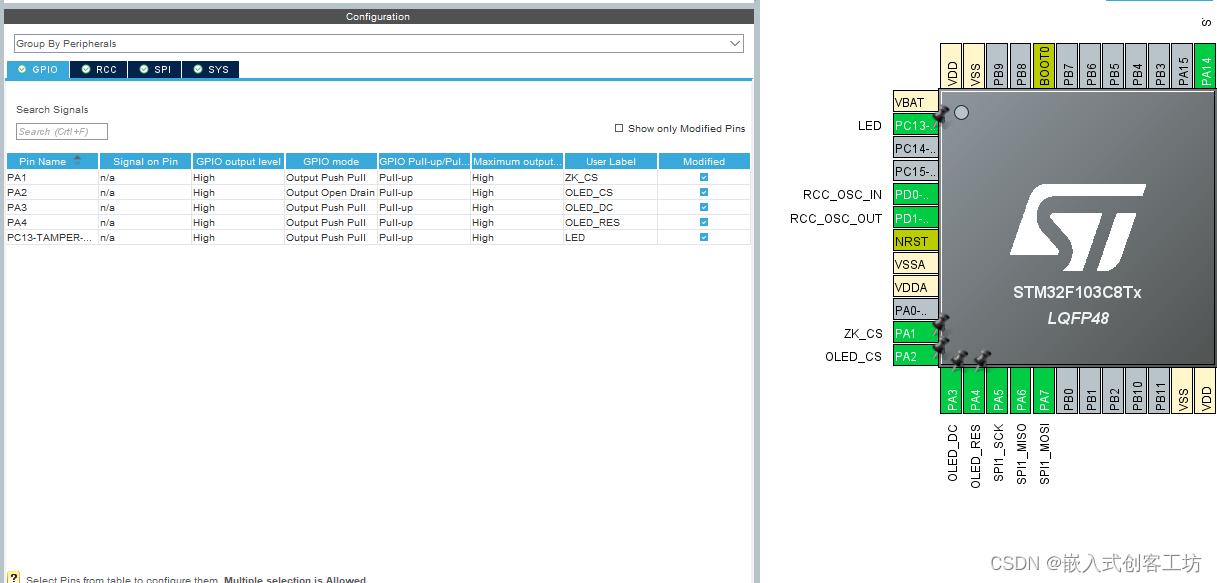Viewport: 1217px width, 583px height.
Task: Switch to the GPIO tab
Action: point(38,70)
